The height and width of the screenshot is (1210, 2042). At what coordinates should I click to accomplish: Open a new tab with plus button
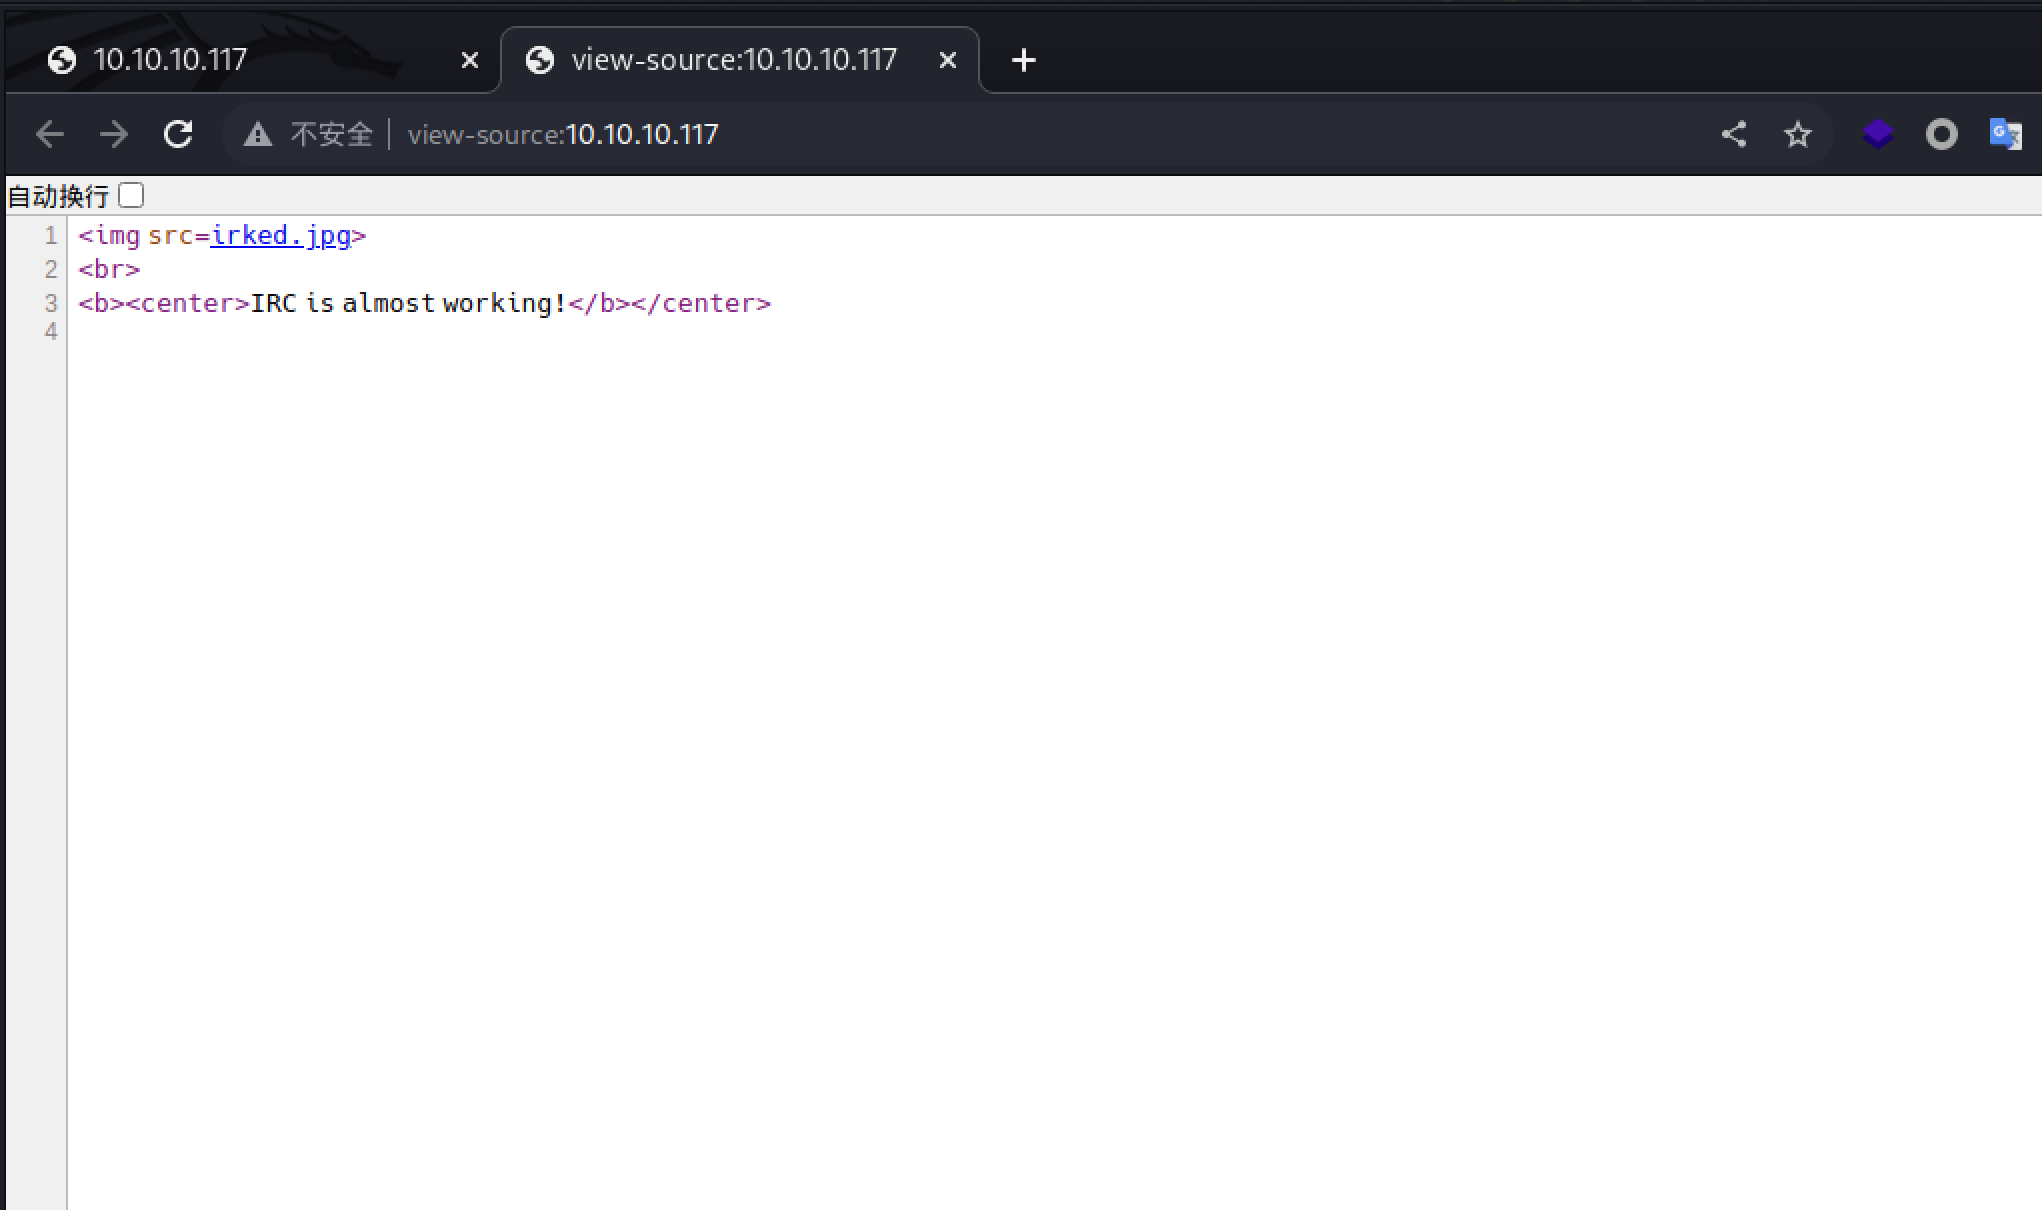tap(1023, 61)
